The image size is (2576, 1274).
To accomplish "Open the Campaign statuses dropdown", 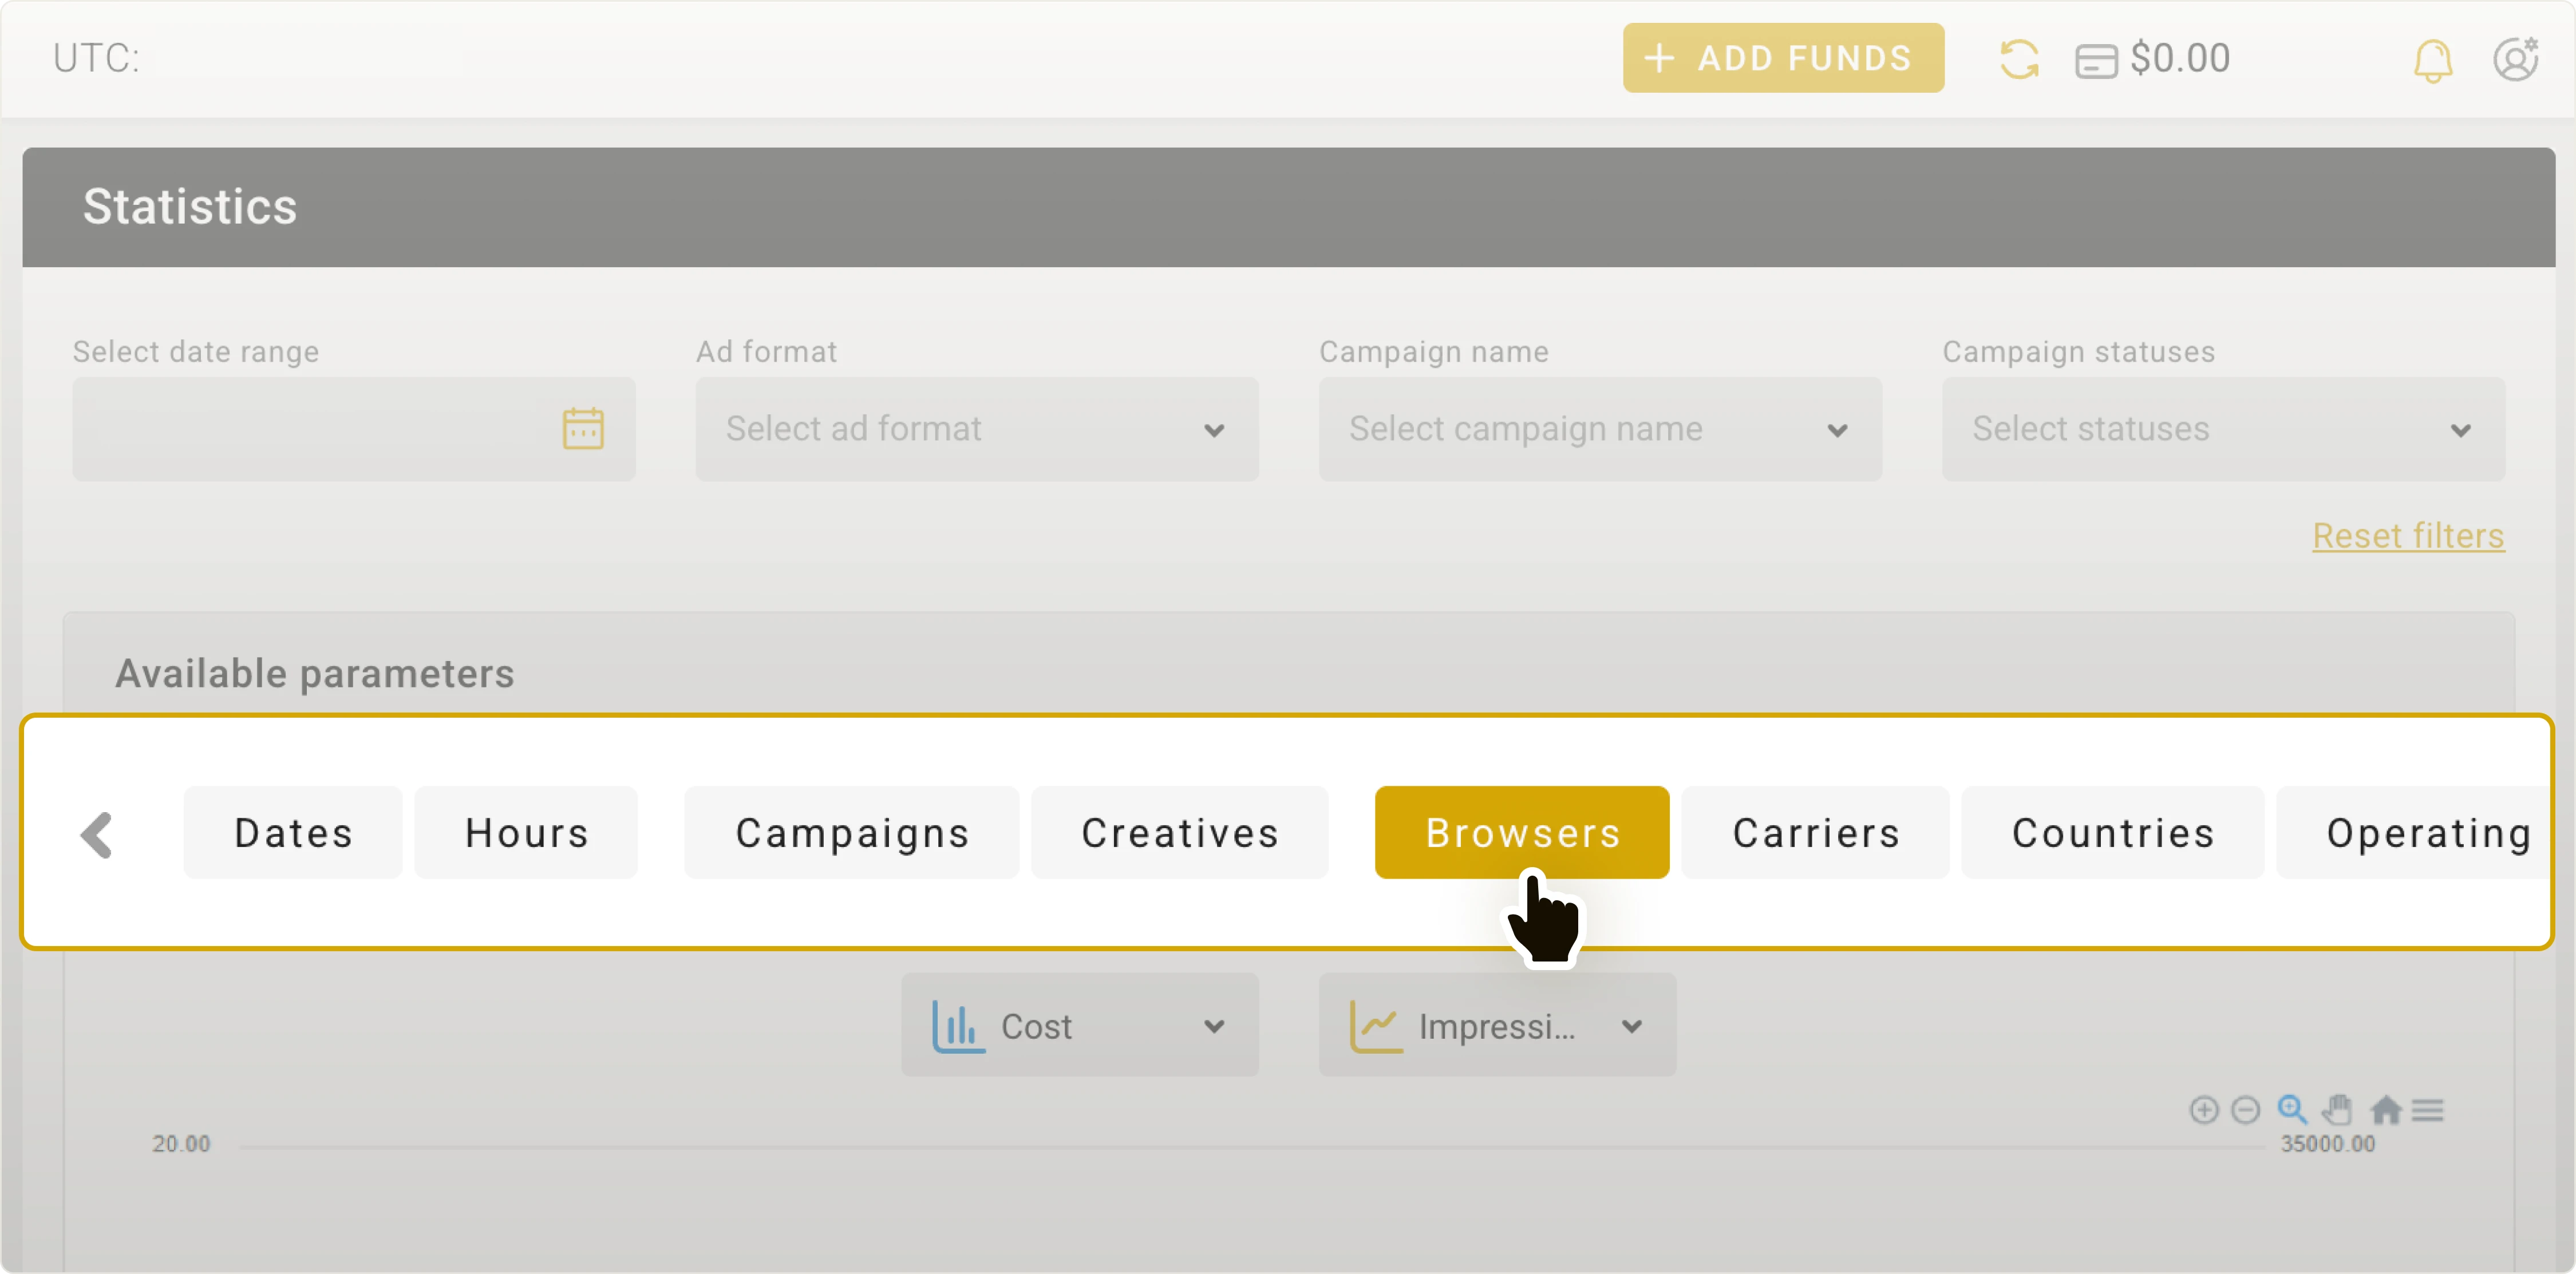I will 2220,429.
